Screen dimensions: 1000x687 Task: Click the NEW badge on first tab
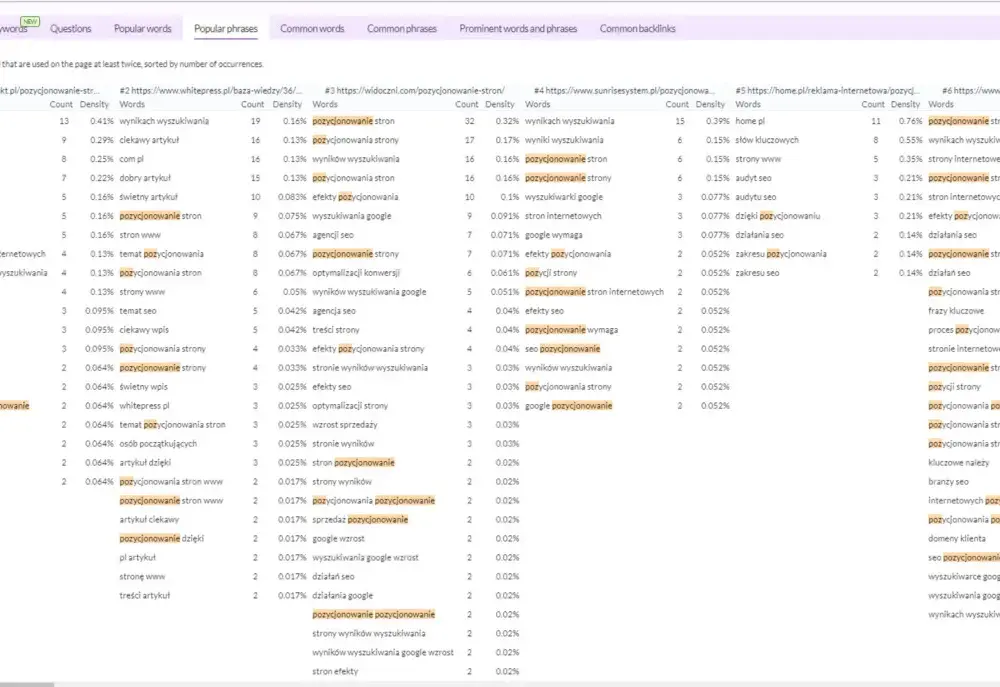point(30,21)
